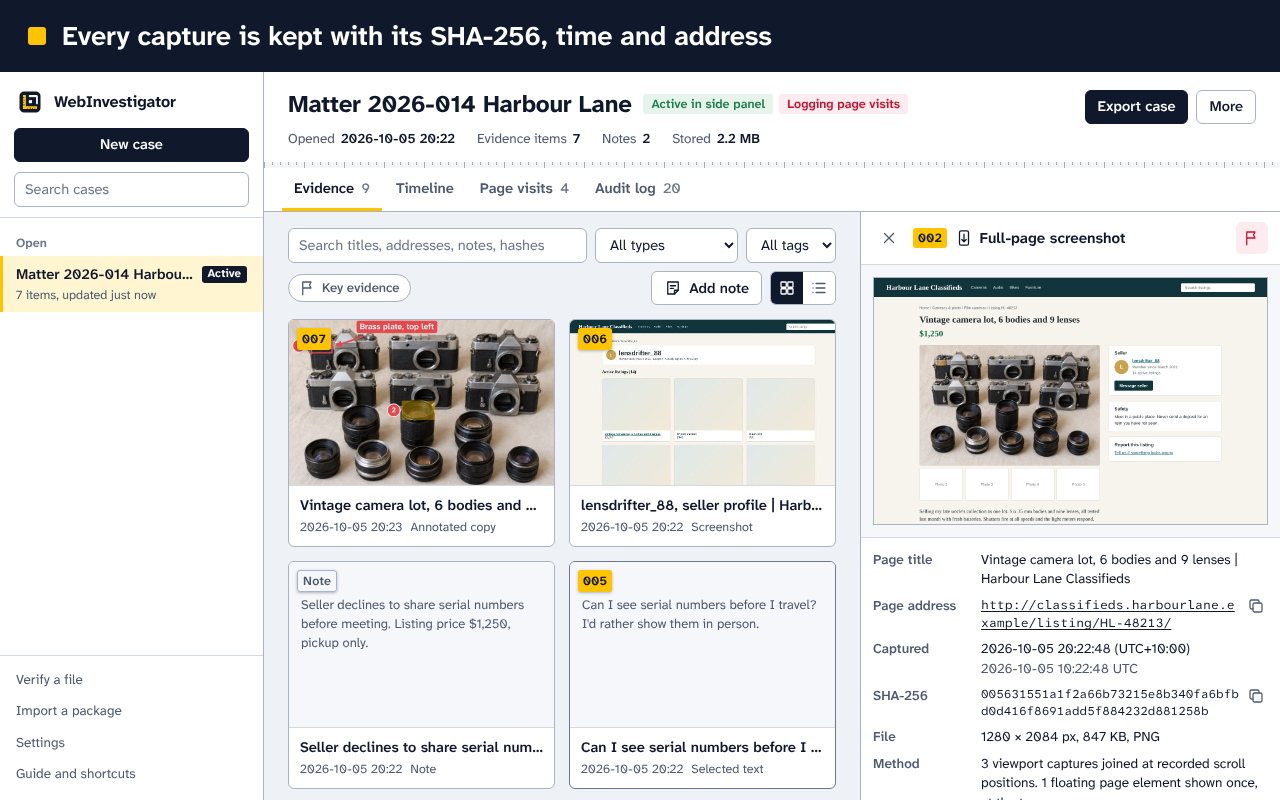
Task: Switch to grid view icon
Action: click(787, 288)
